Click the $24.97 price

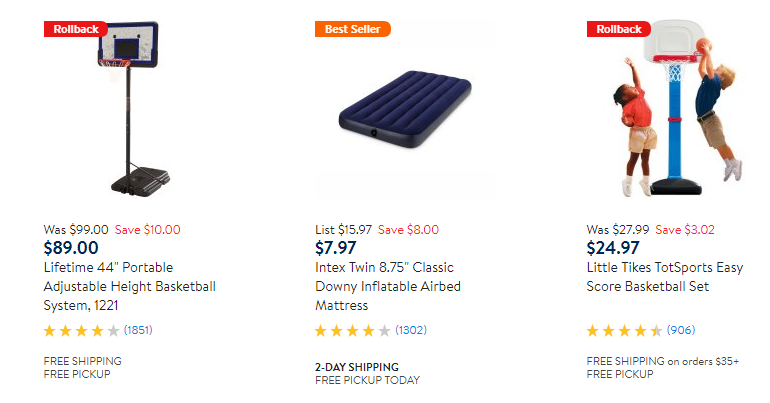(x=613, y=248)
